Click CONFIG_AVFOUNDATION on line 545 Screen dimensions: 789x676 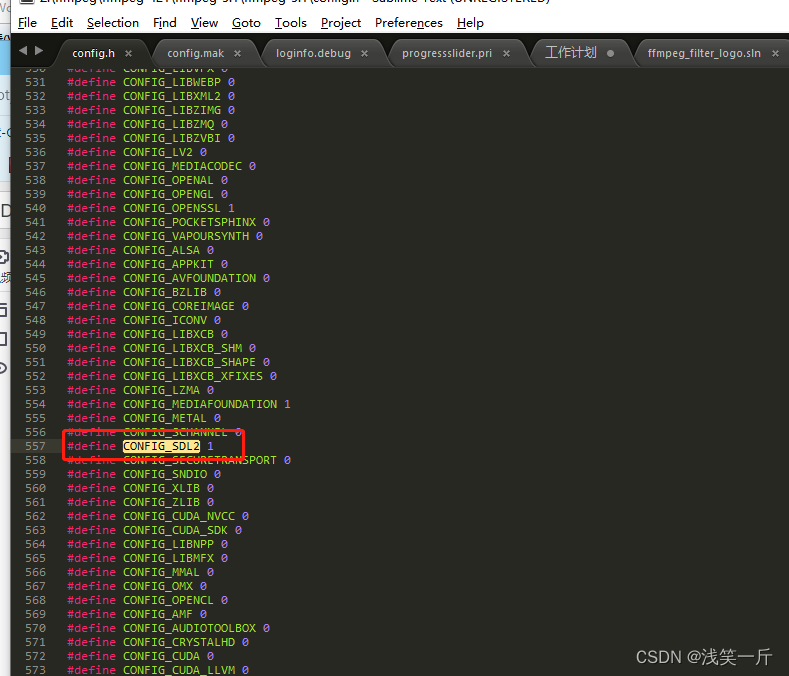189,278
